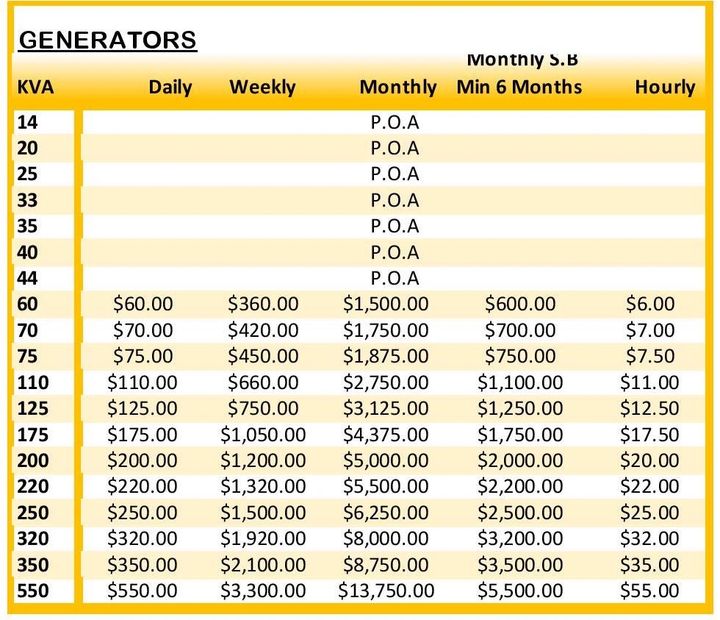Viewport: 720px width, 620px height.
Task: Select the $12.50 hourly rate cell
Action: 650,408
